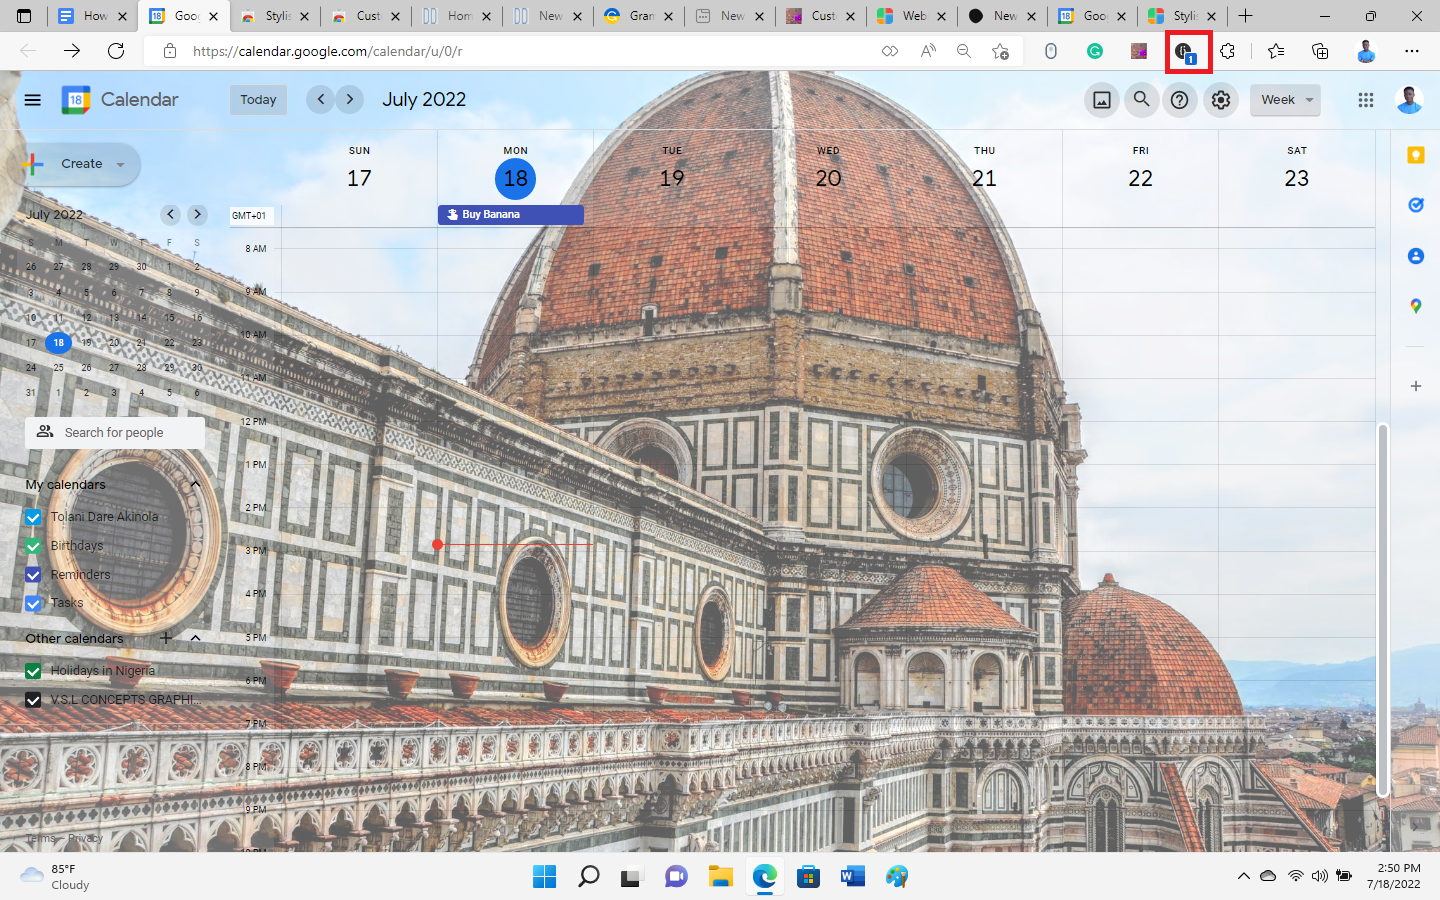The width and height of the screenshot is (1440, 900).
Task: Open File Explorer from taskbar
Action: pyautogui.click(x=721, y=877)
